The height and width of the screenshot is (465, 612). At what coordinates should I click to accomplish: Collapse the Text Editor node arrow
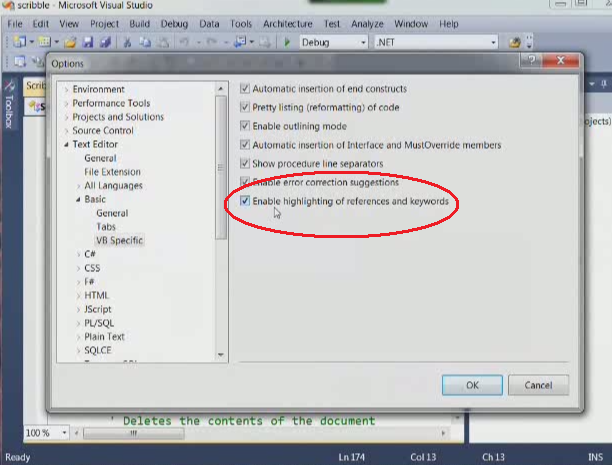(66, 144)
